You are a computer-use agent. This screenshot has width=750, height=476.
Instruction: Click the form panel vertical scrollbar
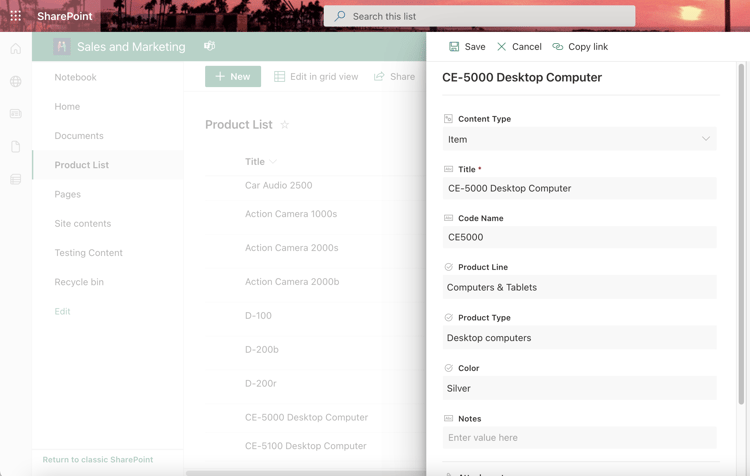coord(741,234)
